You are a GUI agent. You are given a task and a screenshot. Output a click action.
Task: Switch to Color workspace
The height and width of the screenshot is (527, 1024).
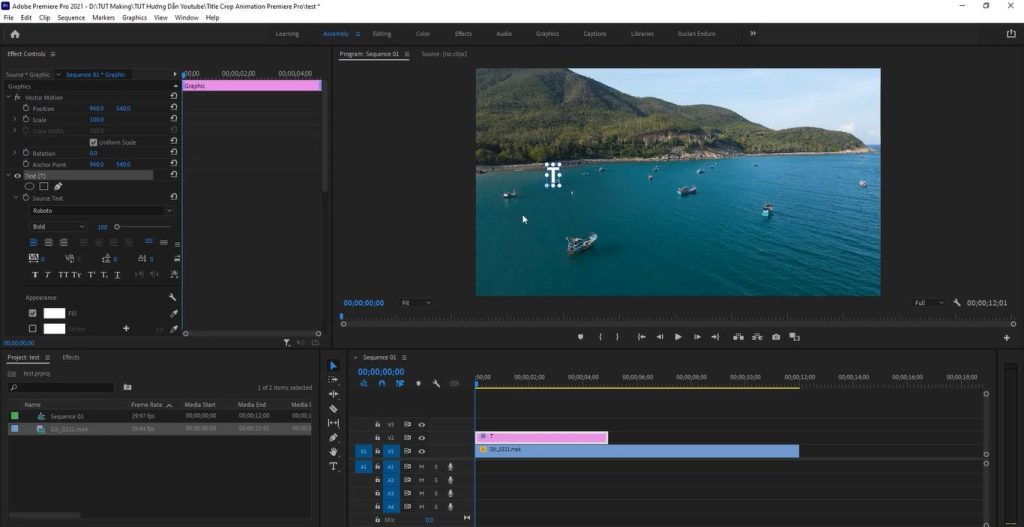click(423, 34)
